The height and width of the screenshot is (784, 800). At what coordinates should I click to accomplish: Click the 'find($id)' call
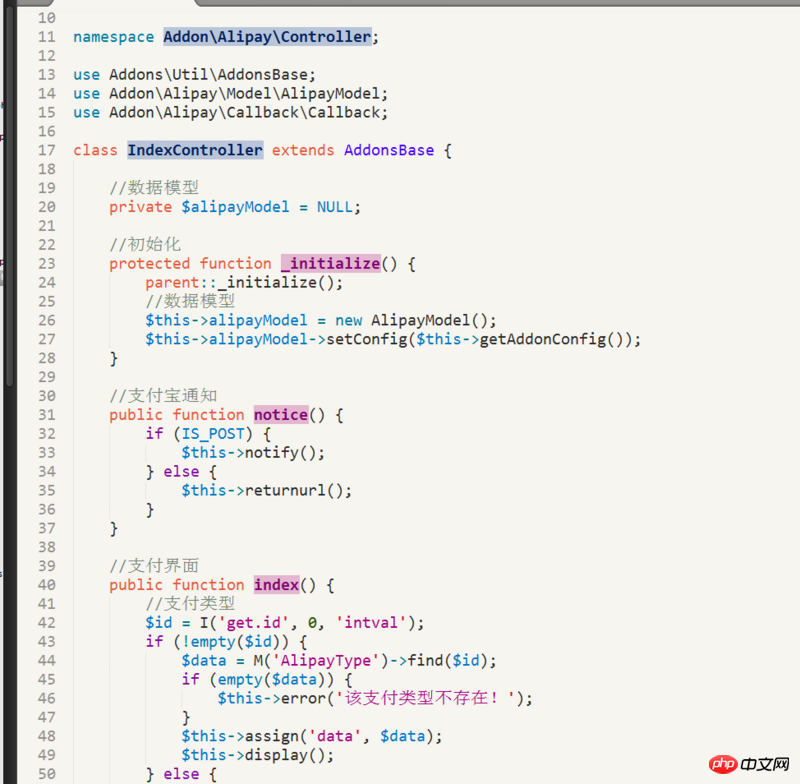[447, 661]
